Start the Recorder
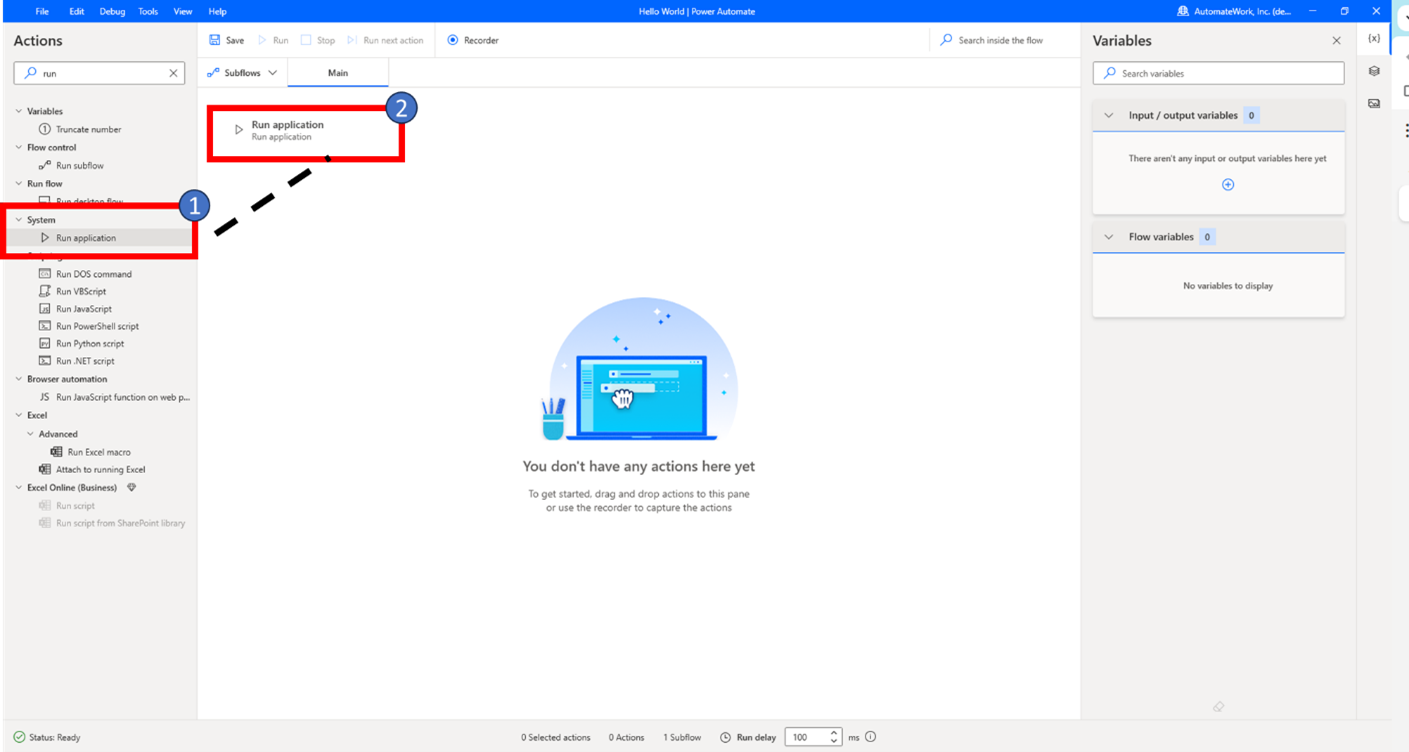This screenshot has width=1409, height=752. pos(473,40)
